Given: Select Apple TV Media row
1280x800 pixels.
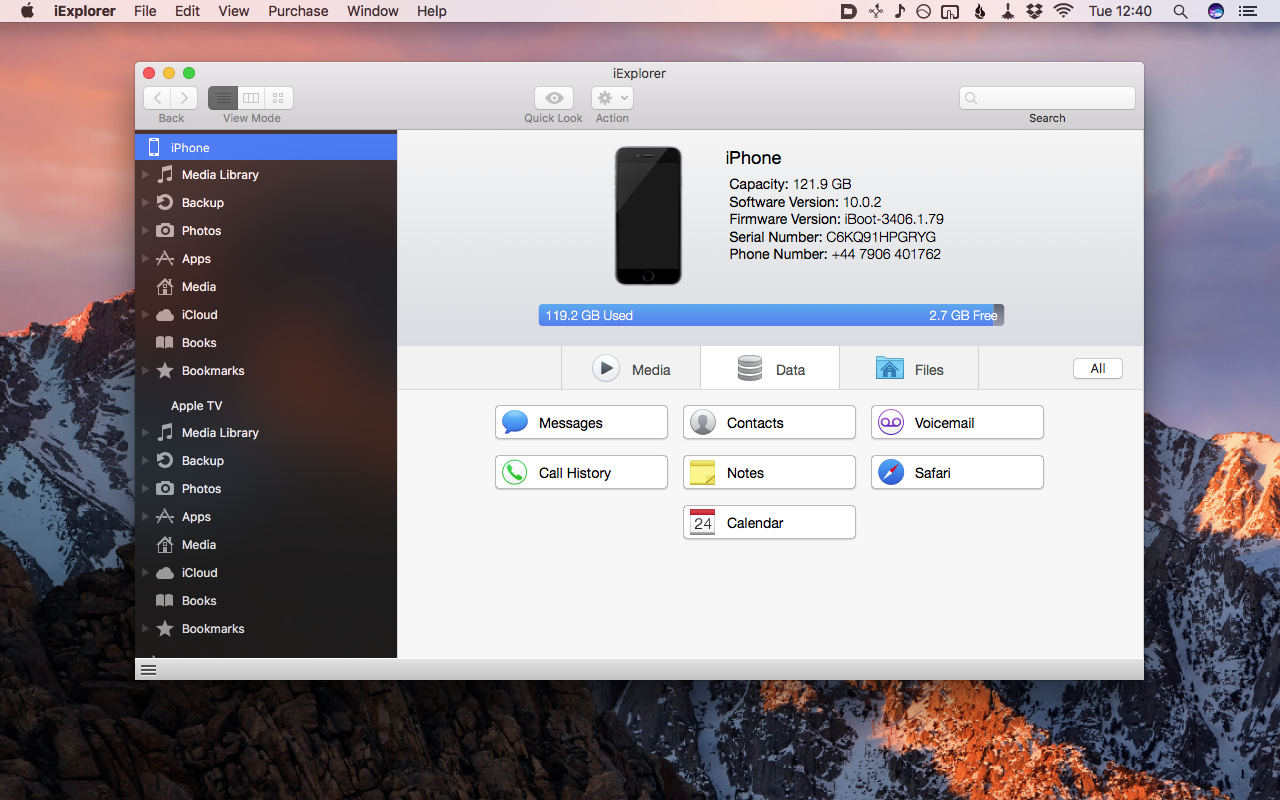Looking at the screenshot, I should pos(266,544).
